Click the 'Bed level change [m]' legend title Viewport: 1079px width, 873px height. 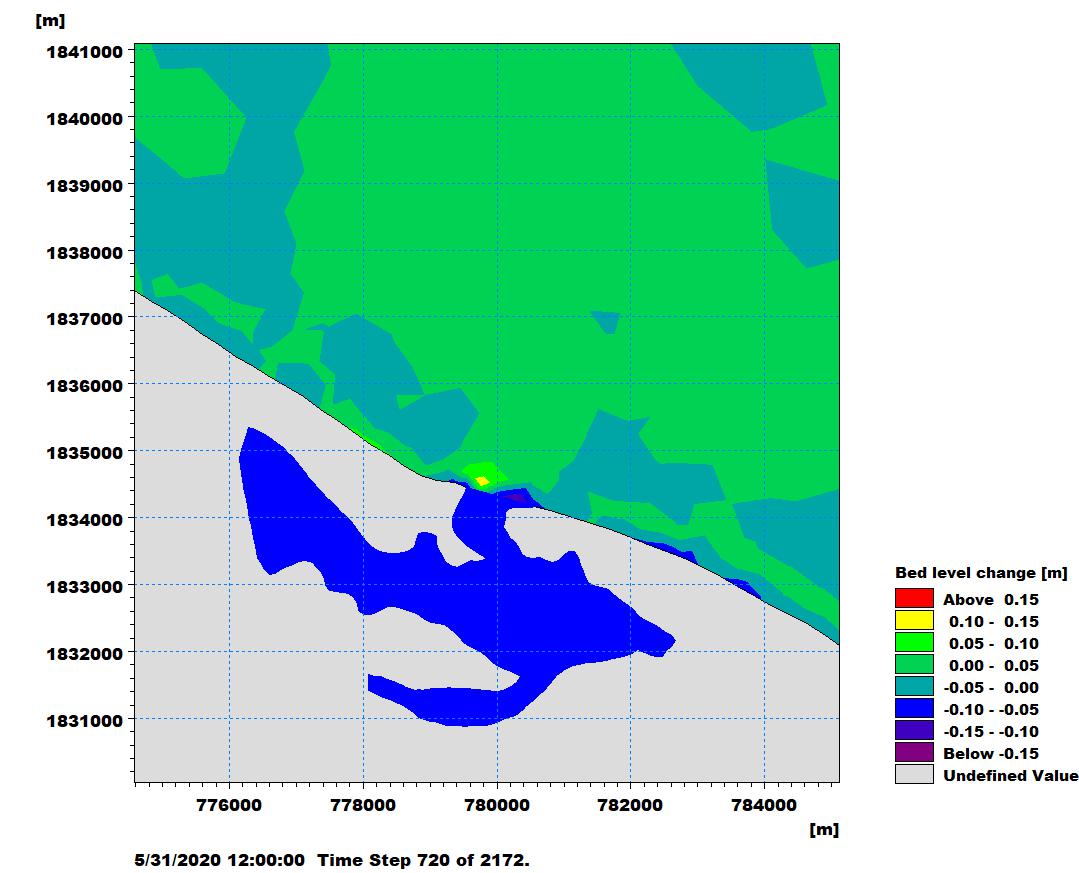point(981,573)
